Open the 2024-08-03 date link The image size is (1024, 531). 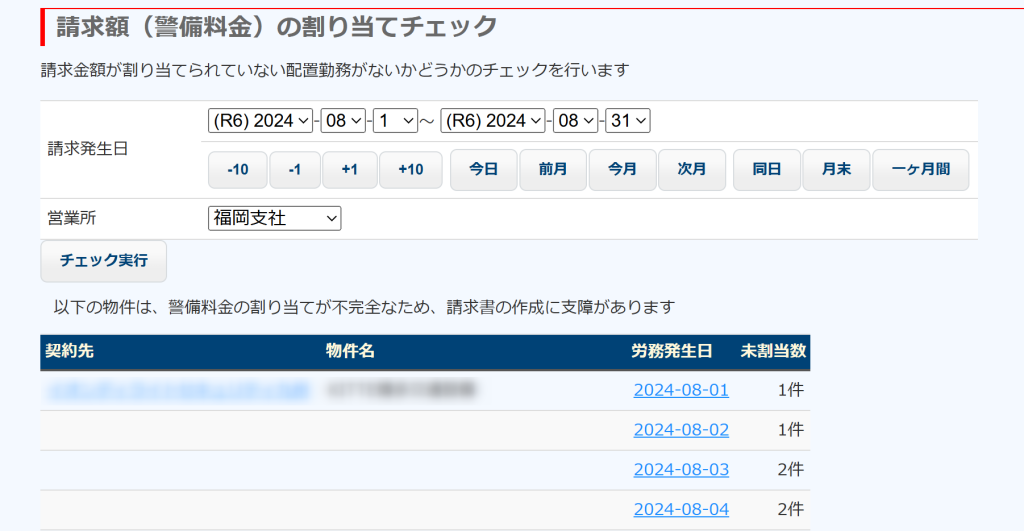[681, 470]
